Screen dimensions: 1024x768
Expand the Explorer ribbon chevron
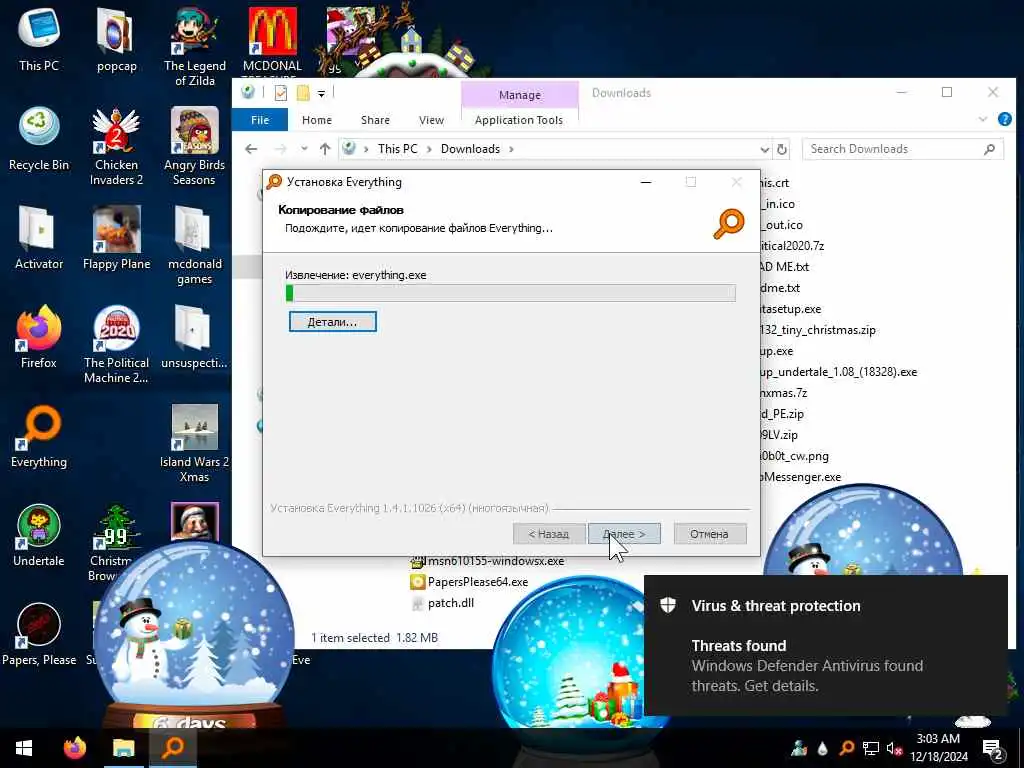pyautogui.click(x=983, y=120)
